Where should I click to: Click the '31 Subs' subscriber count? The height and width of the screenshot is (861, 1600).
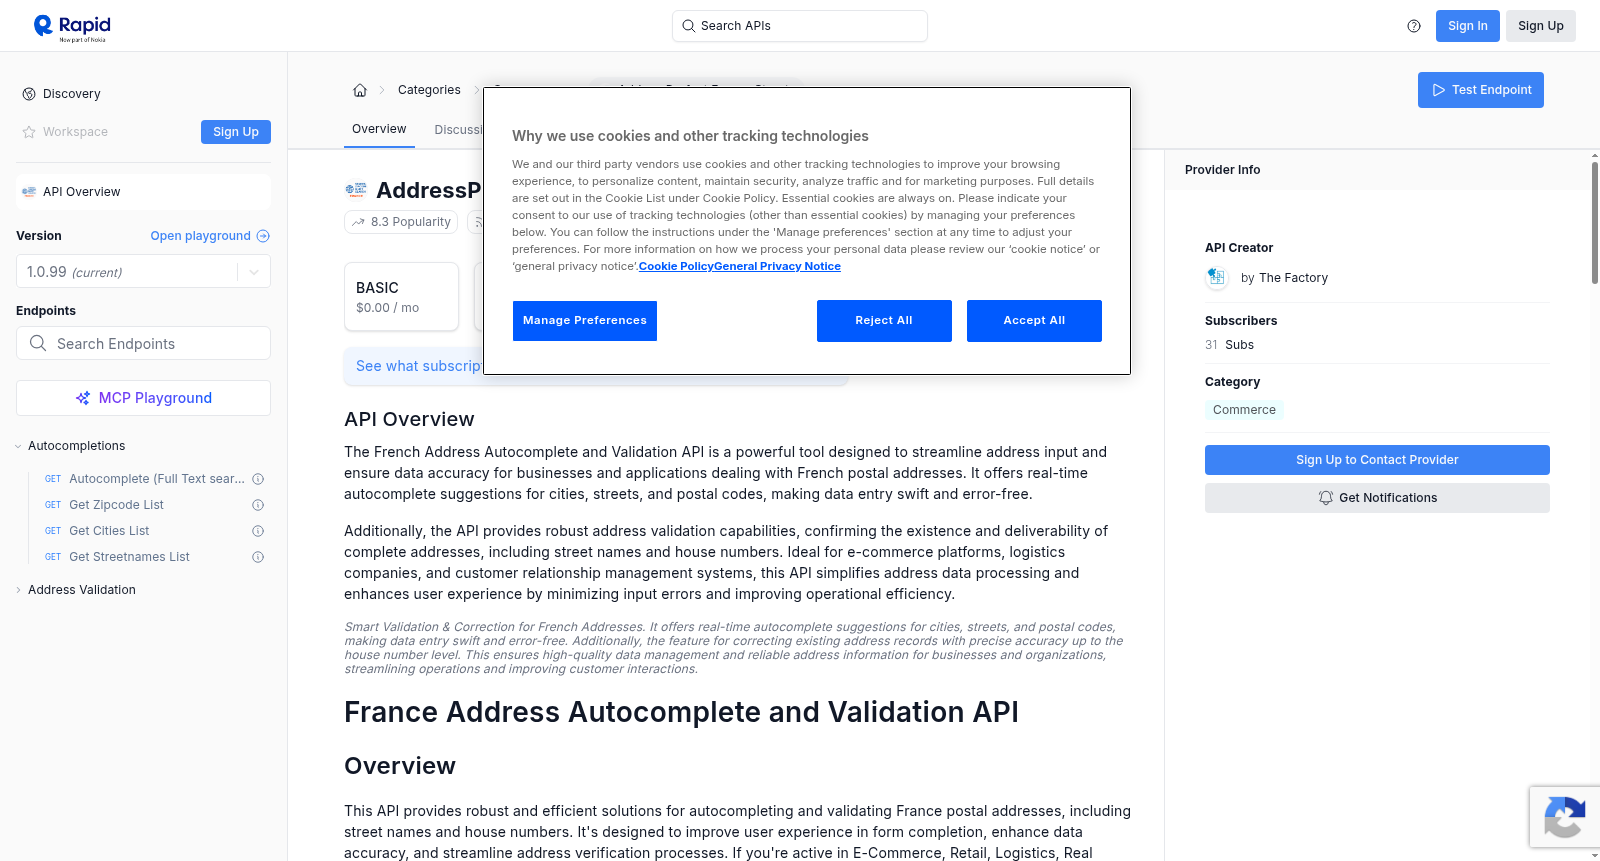1229,345
